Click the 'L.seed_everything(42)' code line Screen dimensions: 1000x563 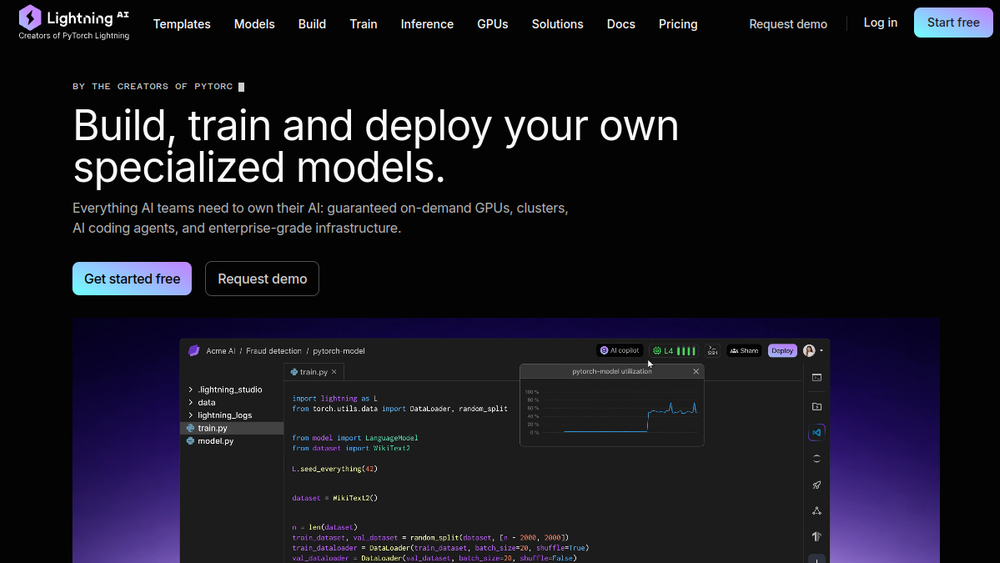(x=335, y=469)
